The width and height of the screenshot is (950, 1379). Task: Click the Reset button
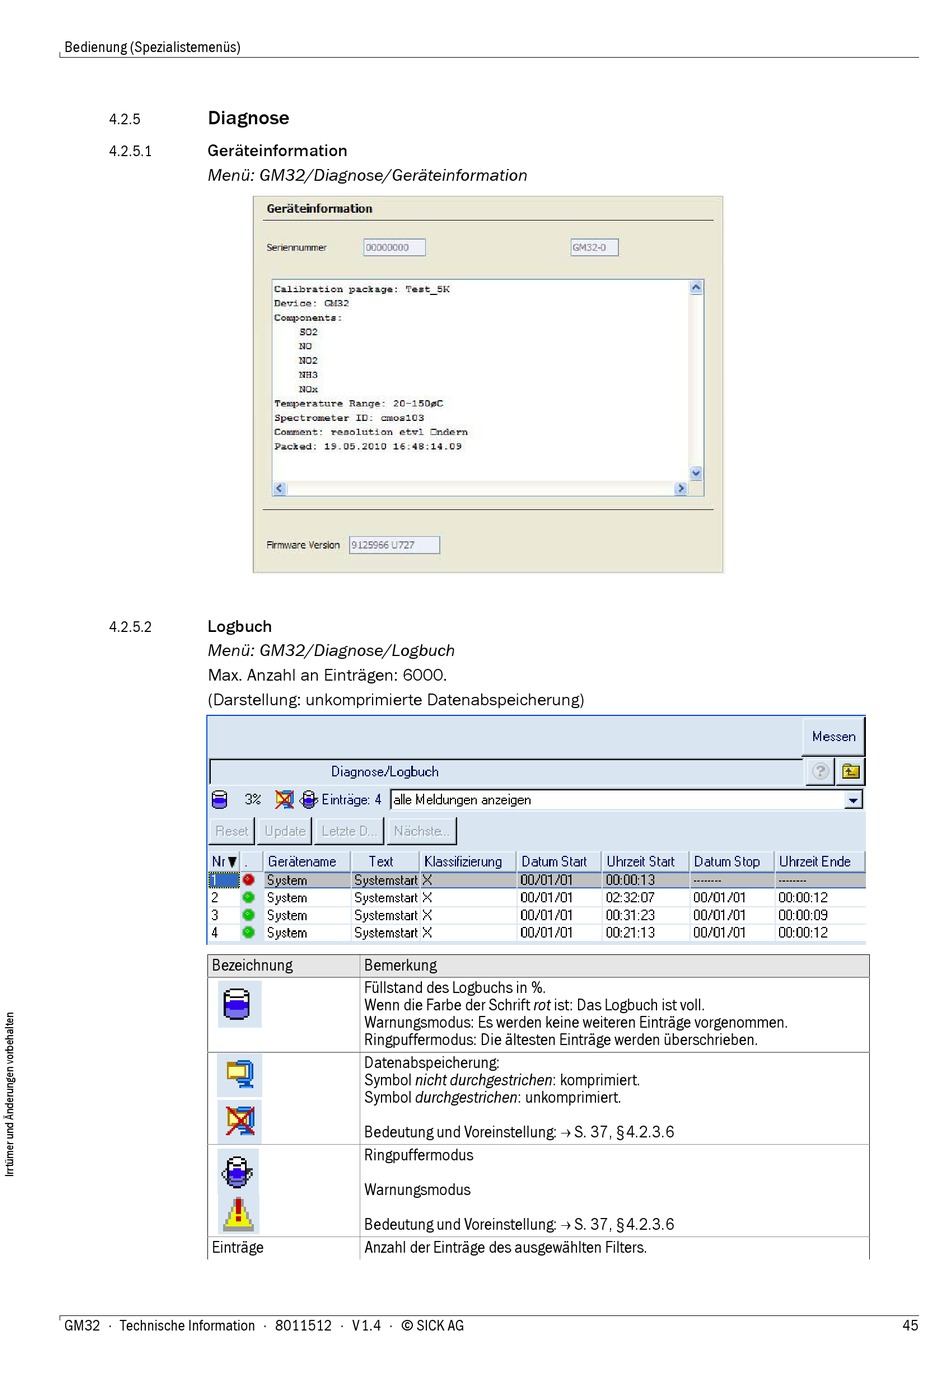232,831
